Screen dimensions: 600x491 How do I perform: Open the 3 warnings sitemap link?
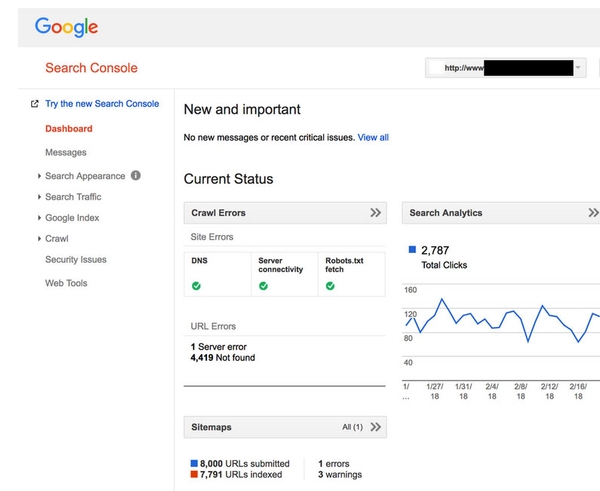click(x=340, y=475)
